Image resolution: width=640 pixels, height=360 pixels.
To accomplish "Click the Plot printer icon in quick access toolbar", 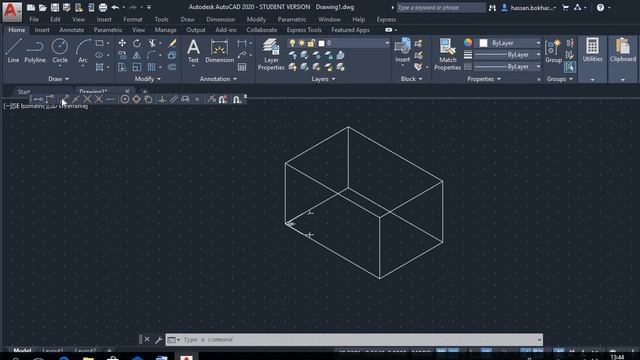I will pos(103,7).
